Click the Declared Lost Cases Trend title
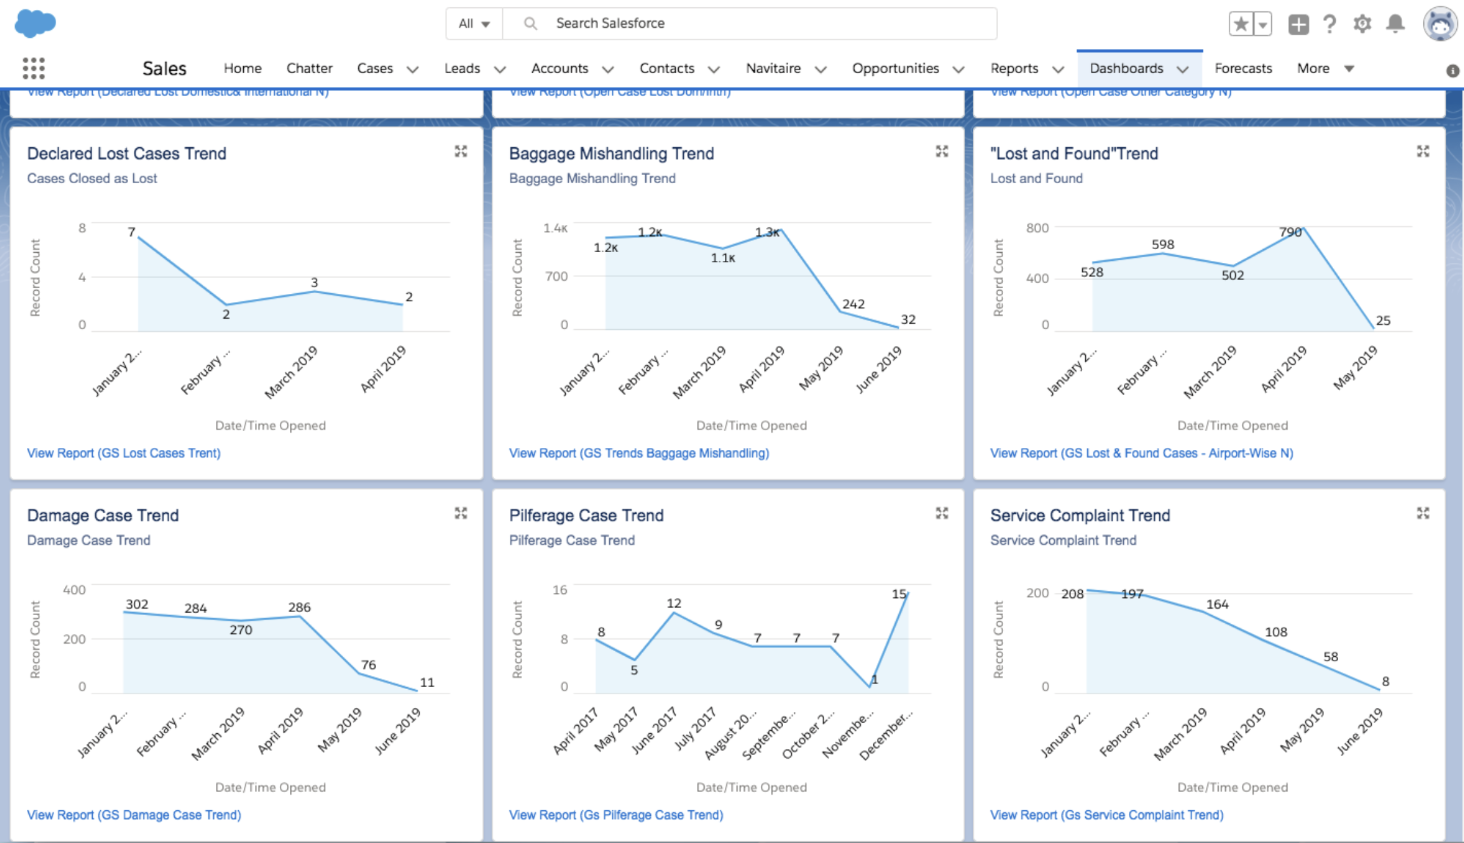 click(x=127, y=153)
